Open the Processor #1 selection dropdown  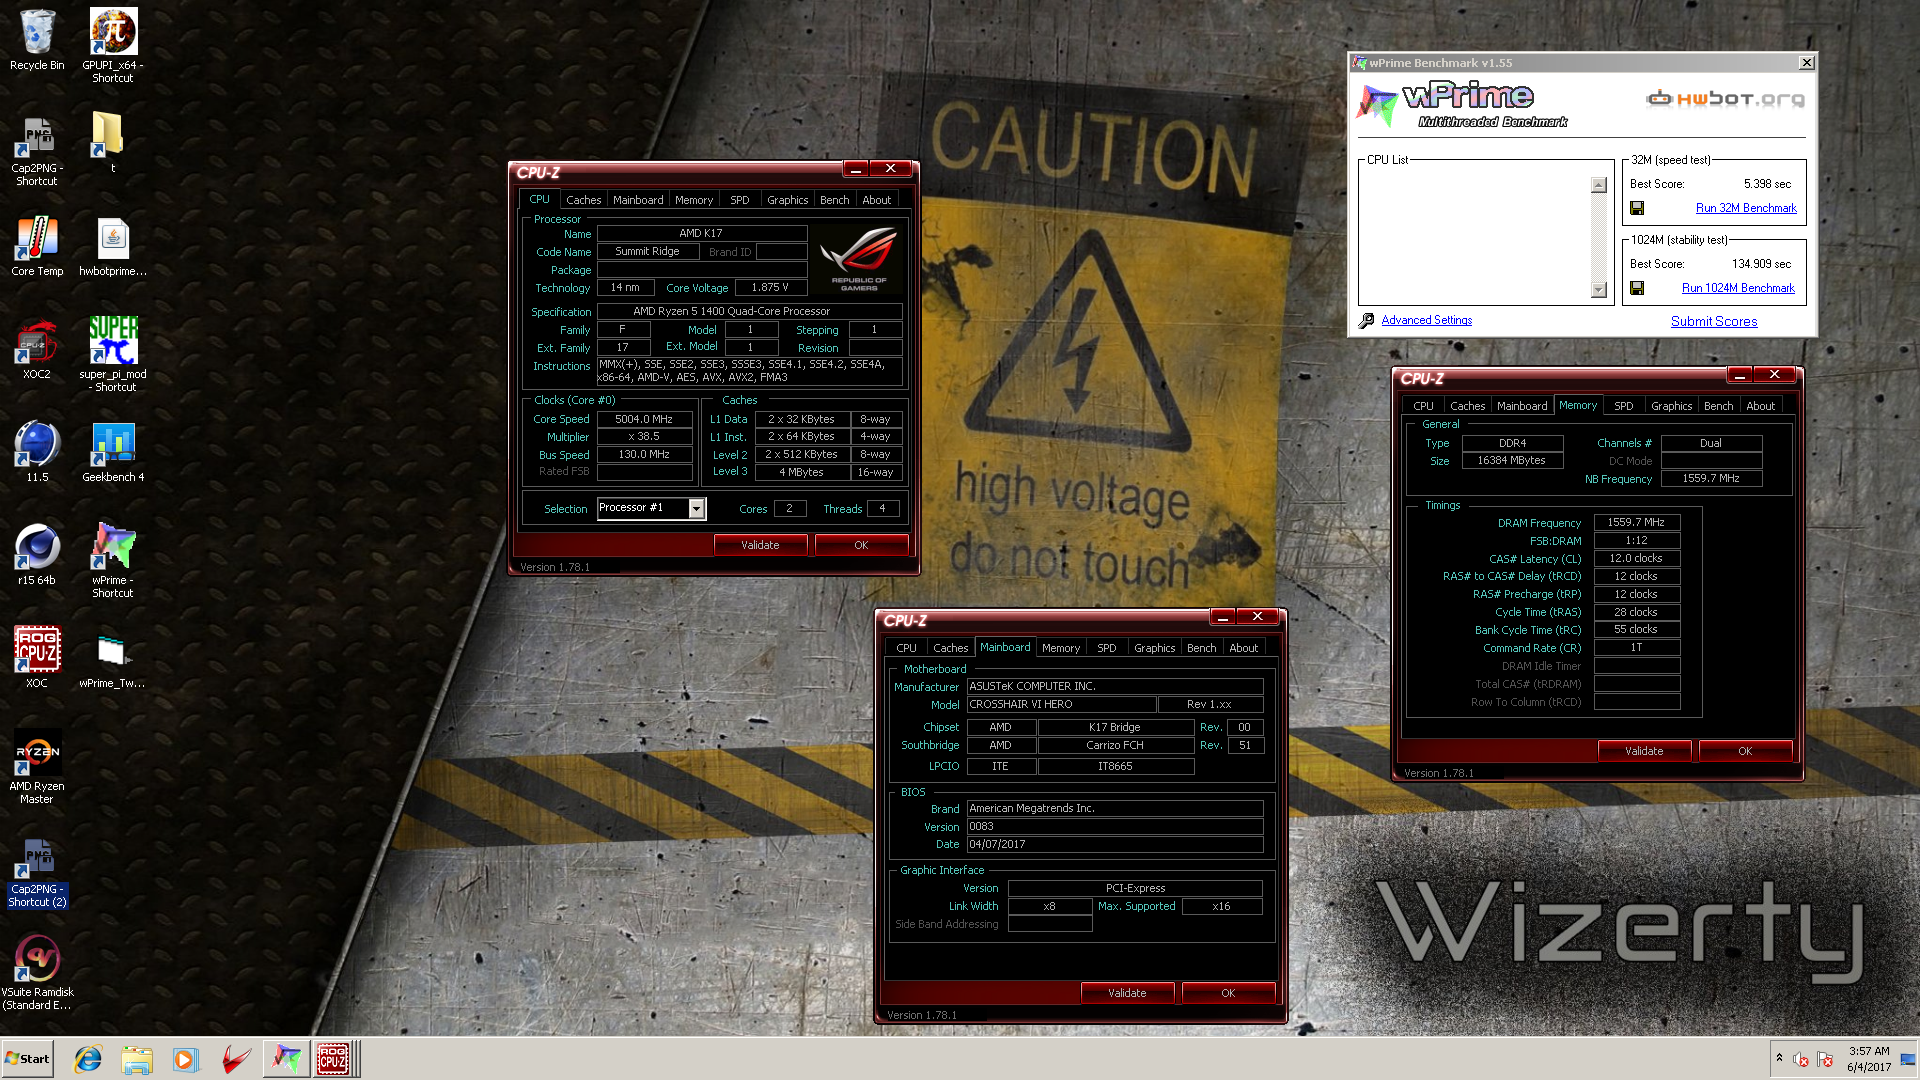click(697, 508)
